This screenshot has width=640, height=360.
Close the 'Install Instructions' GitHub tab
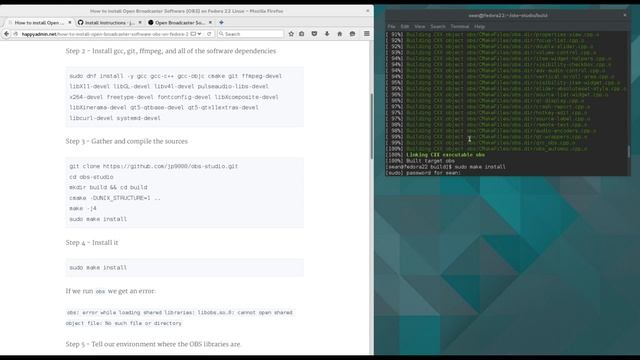click(x=140, y=22)
